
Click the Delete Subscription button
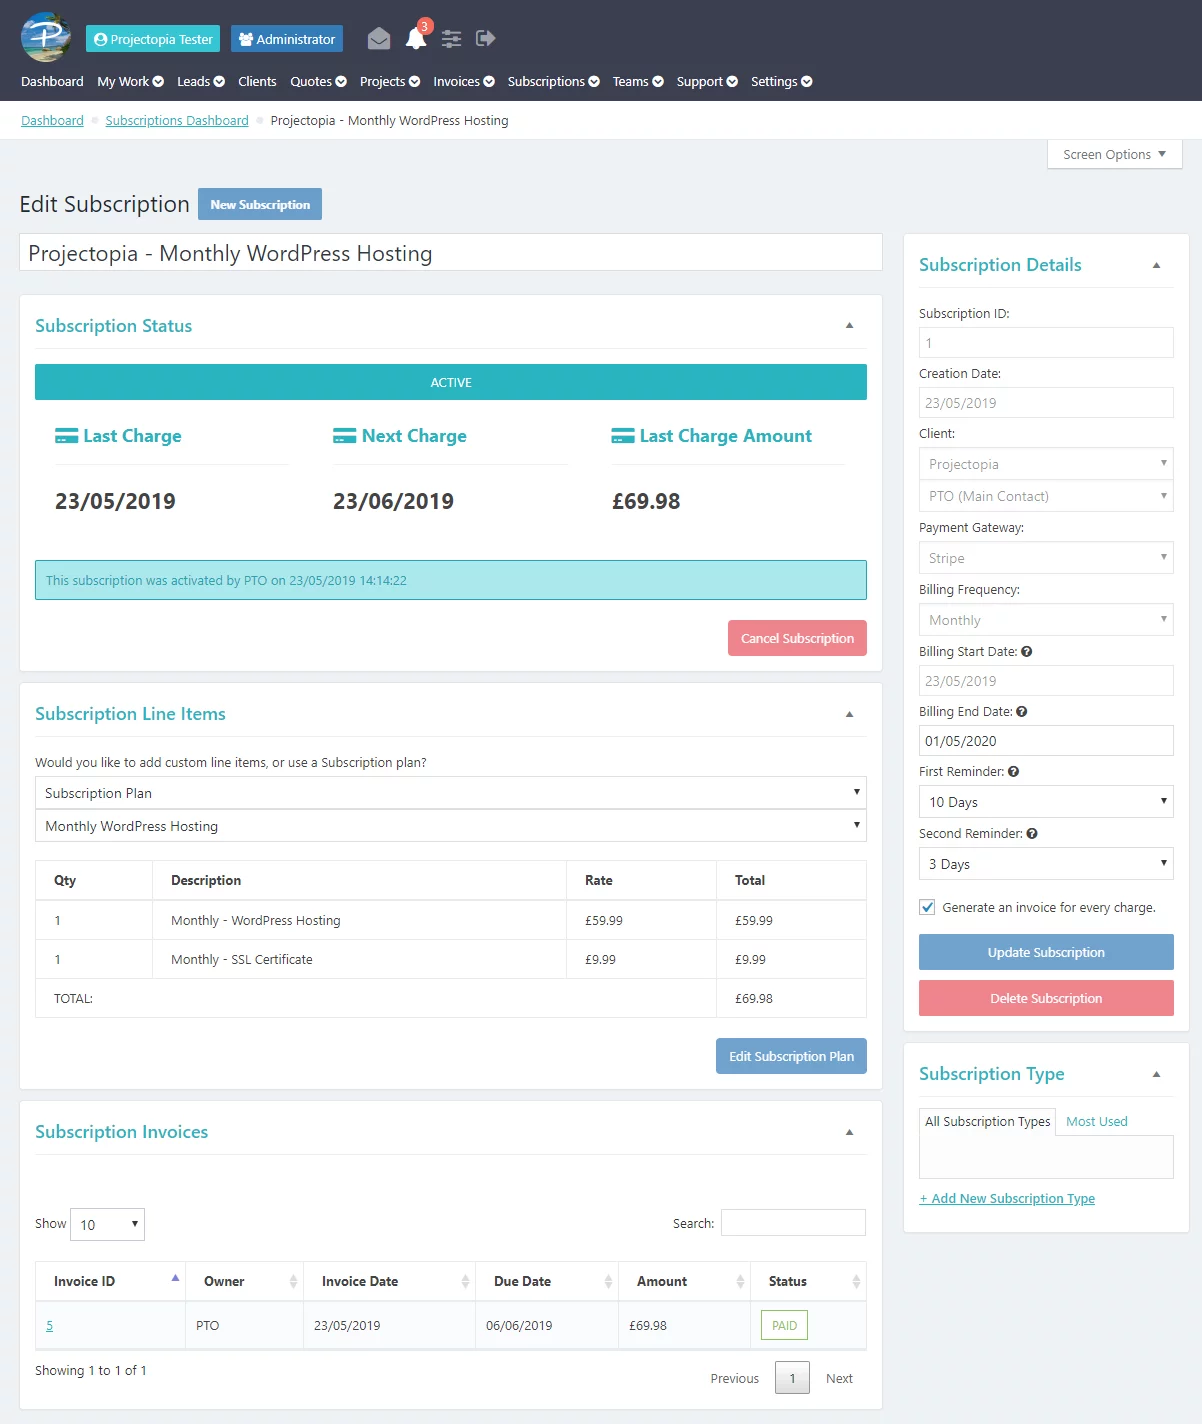point(1046,998)
